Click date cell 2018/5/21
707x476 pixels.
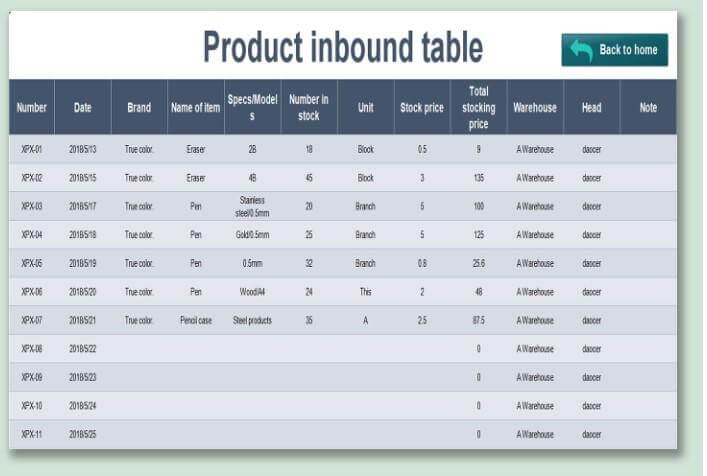click(x=83, y=320)
